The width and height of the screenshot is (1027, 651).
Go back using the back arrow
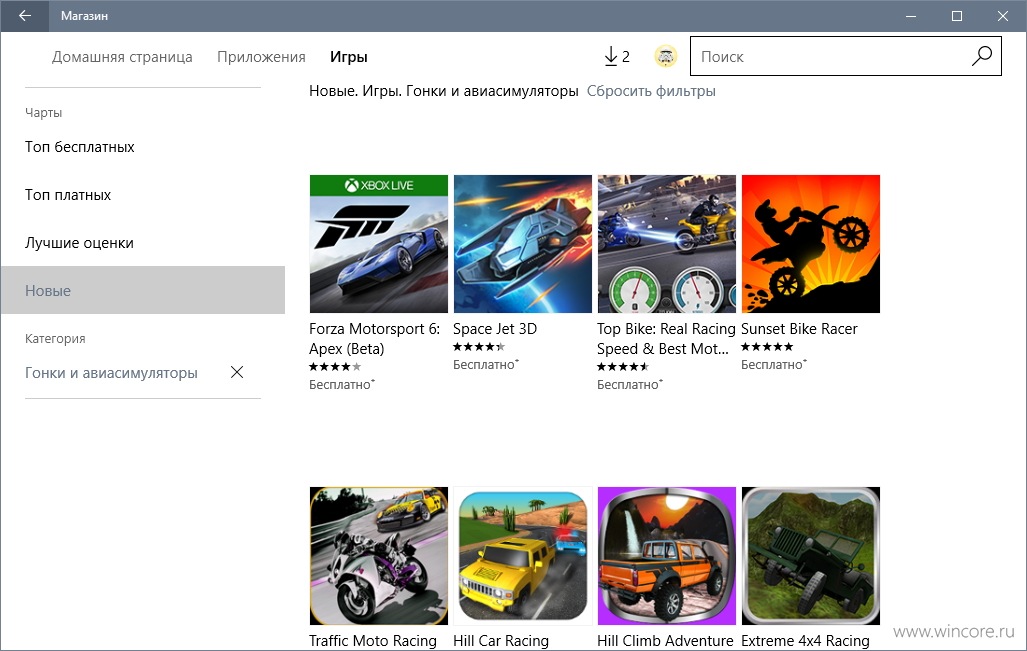[24, 16]
